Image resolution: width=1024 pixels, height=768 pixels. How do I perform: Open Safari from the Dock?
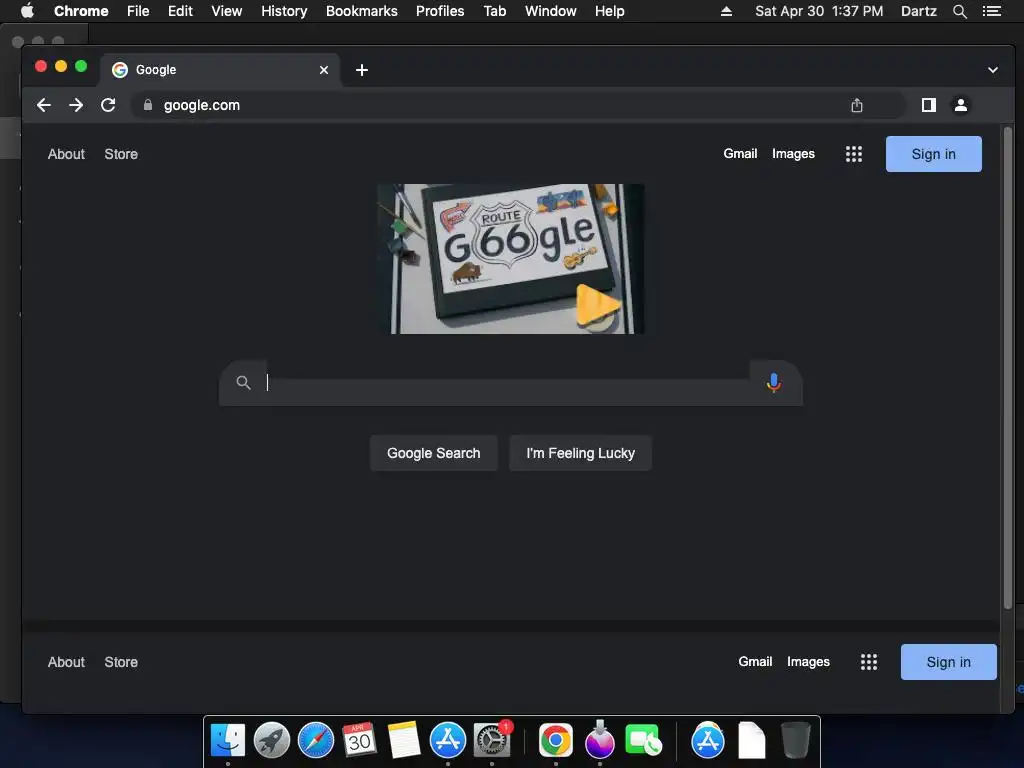click(316, 741)
